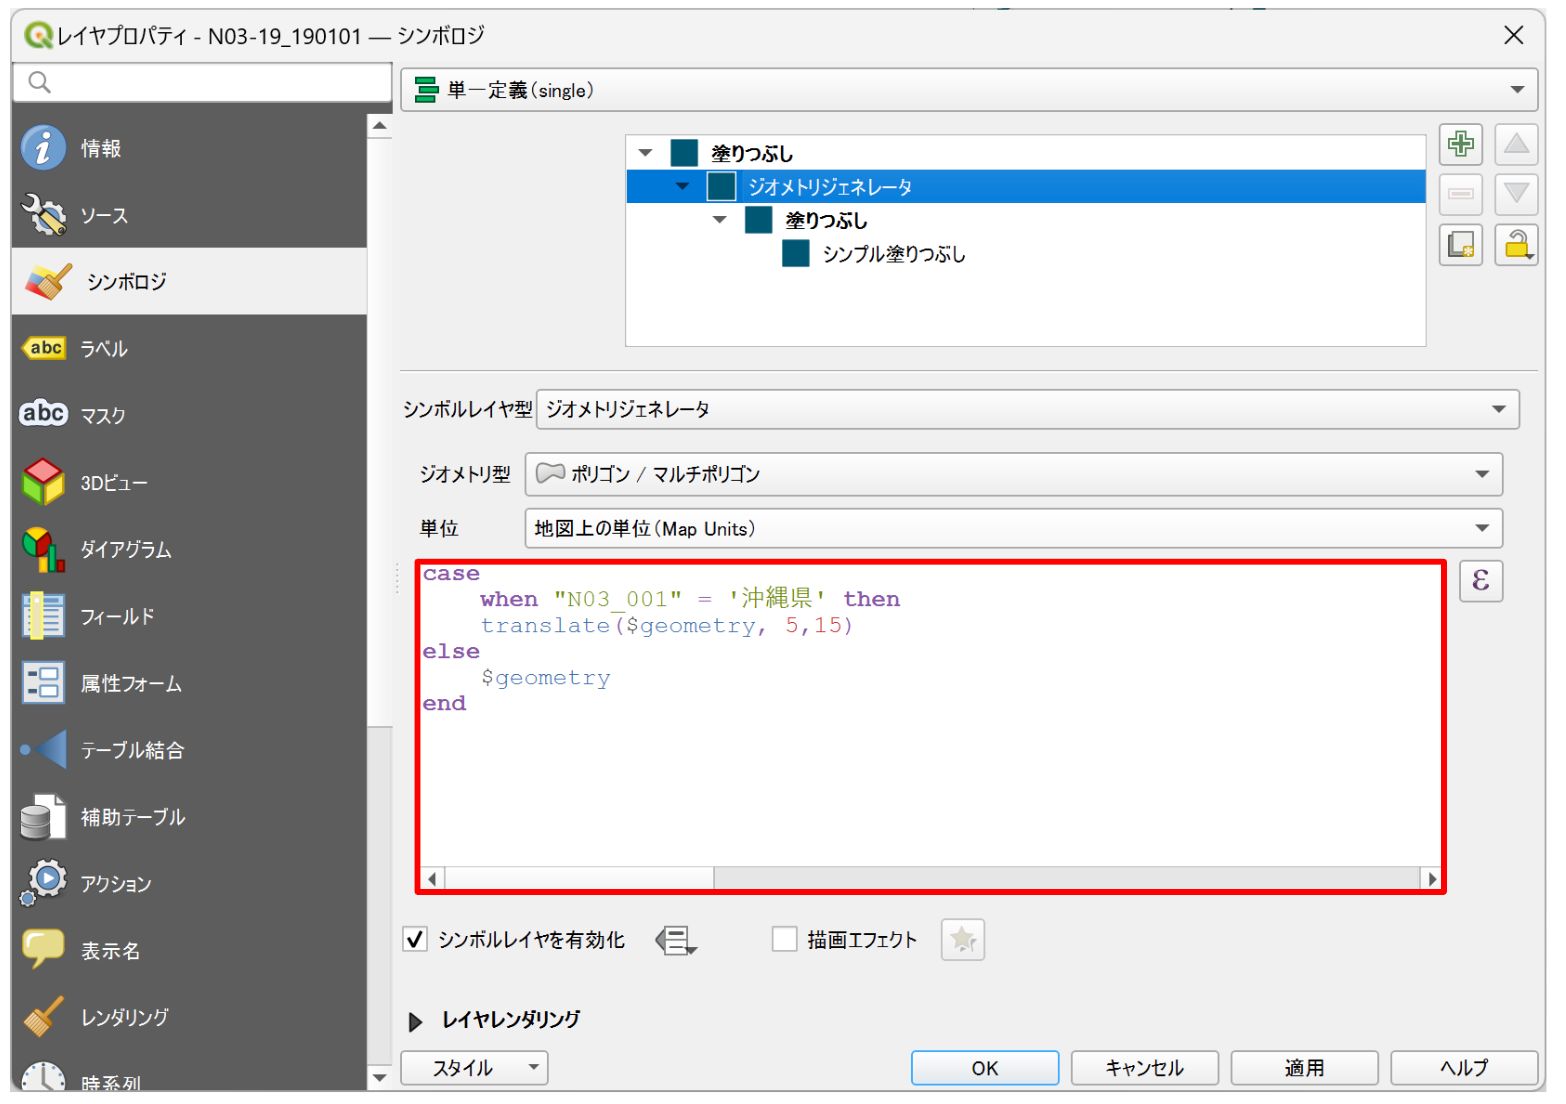Screen dimensions: 1566x1104
Task: Click the キャンセル button
Action: (1145, 1068)
